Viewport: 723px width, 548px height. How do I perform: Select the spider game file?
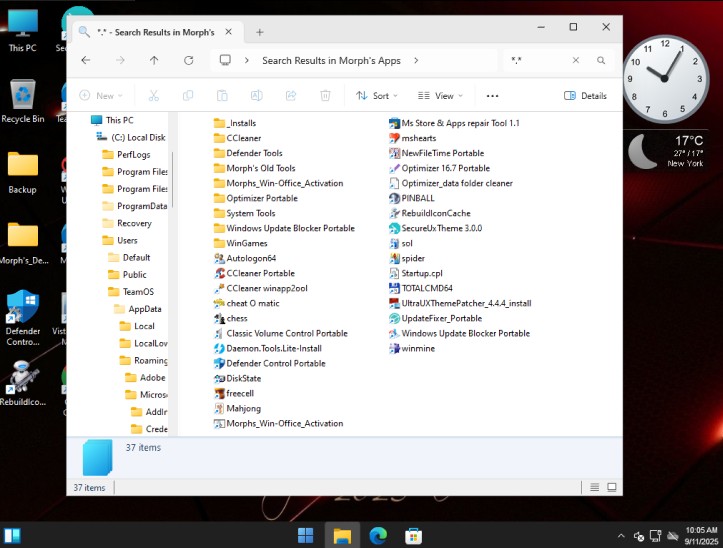407,258
